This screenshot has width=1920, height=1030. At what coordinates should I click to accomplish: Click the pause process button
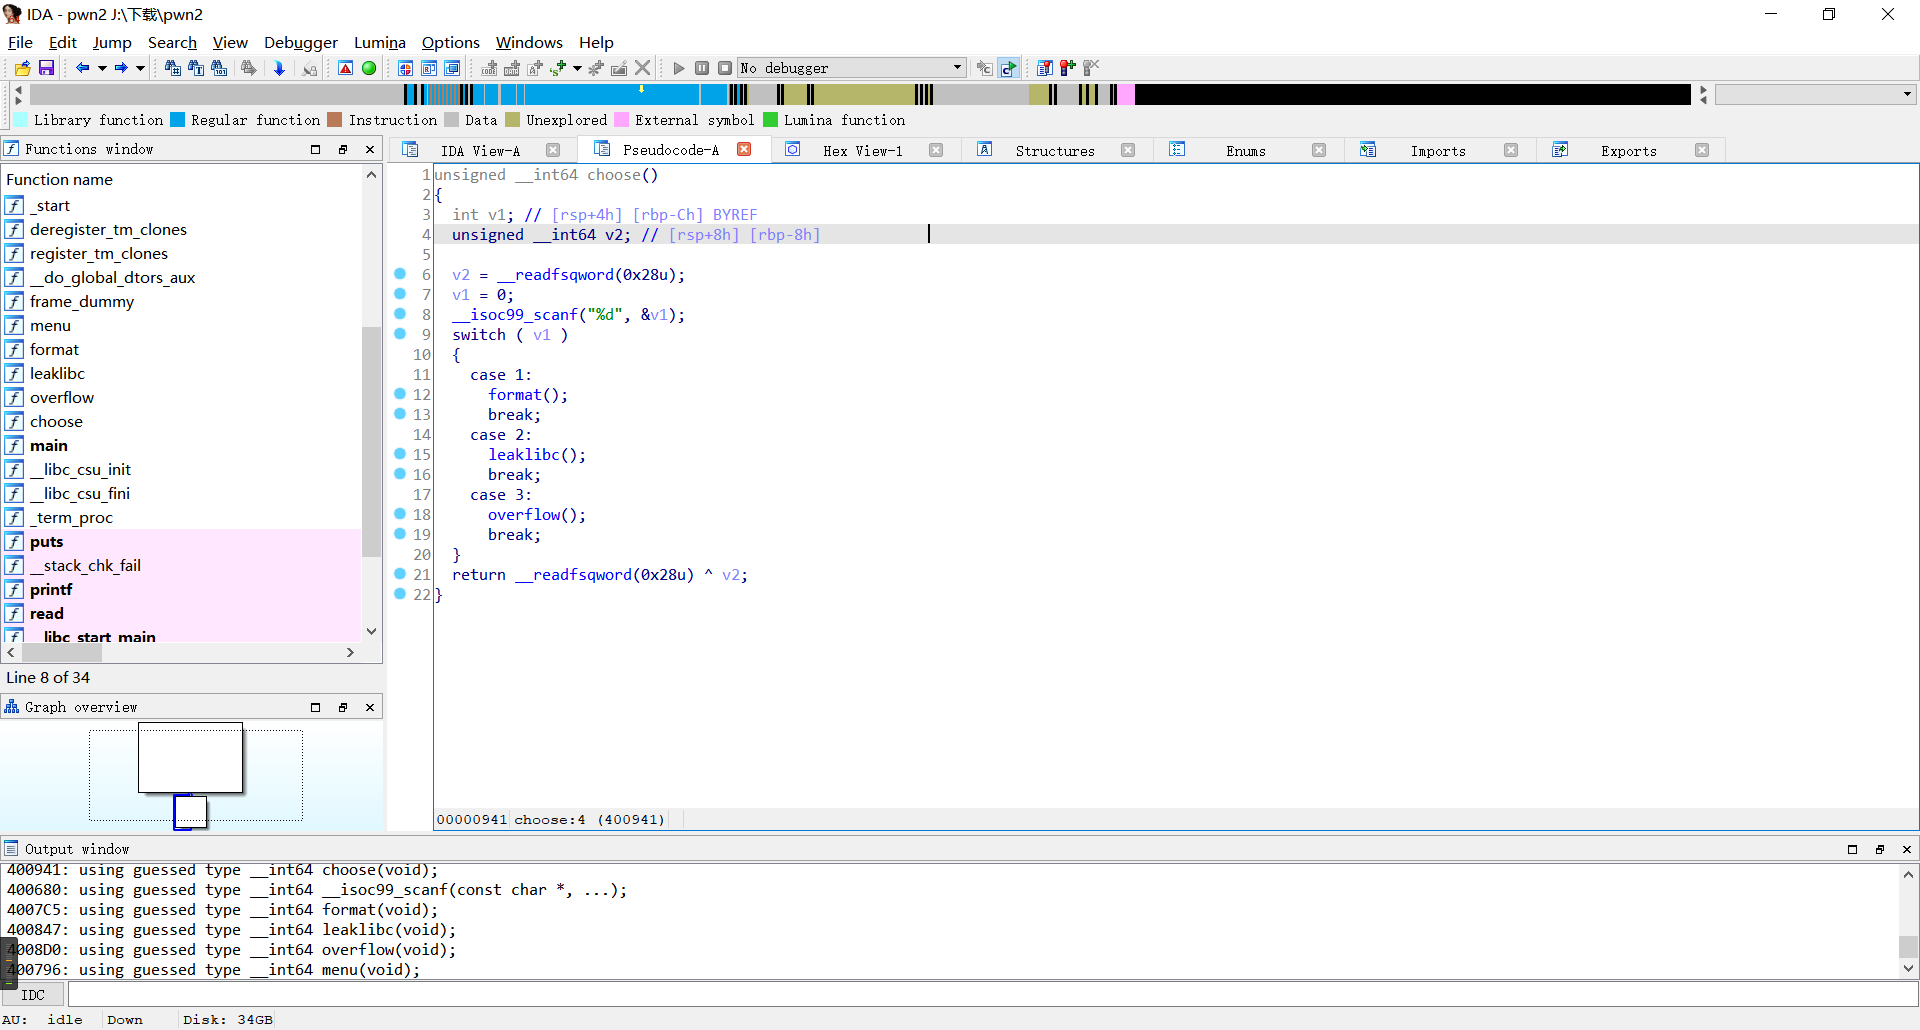[x=702, y=68]
